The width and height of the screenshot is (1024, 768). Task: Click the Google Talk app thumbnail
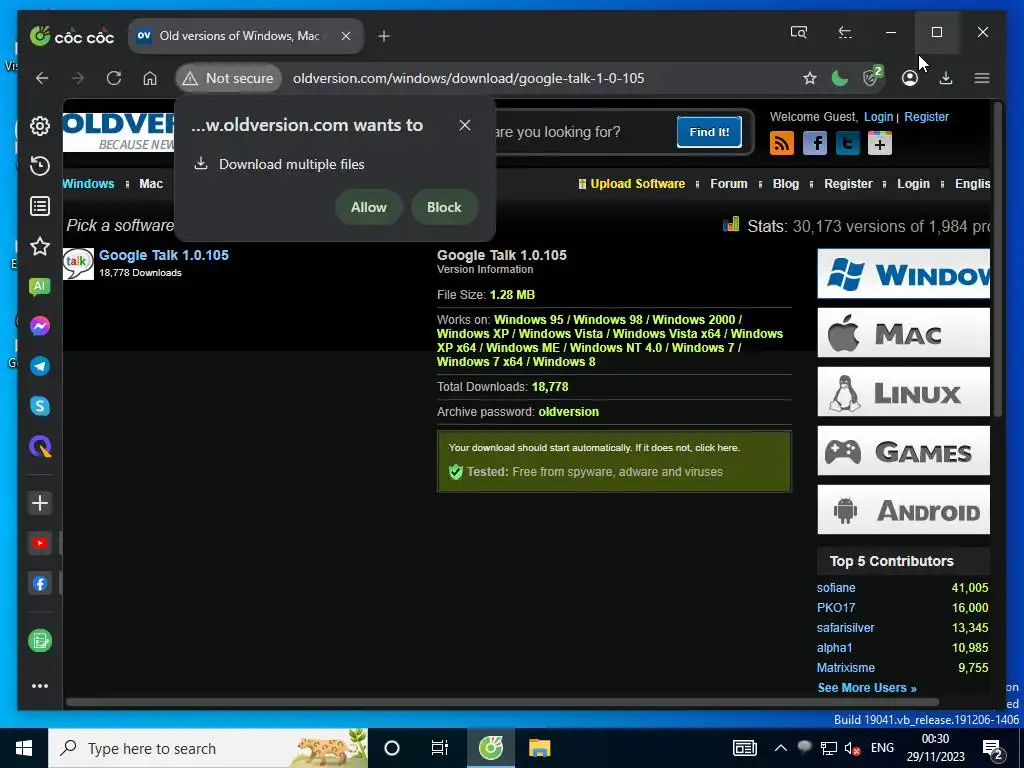tap(78, 264)
